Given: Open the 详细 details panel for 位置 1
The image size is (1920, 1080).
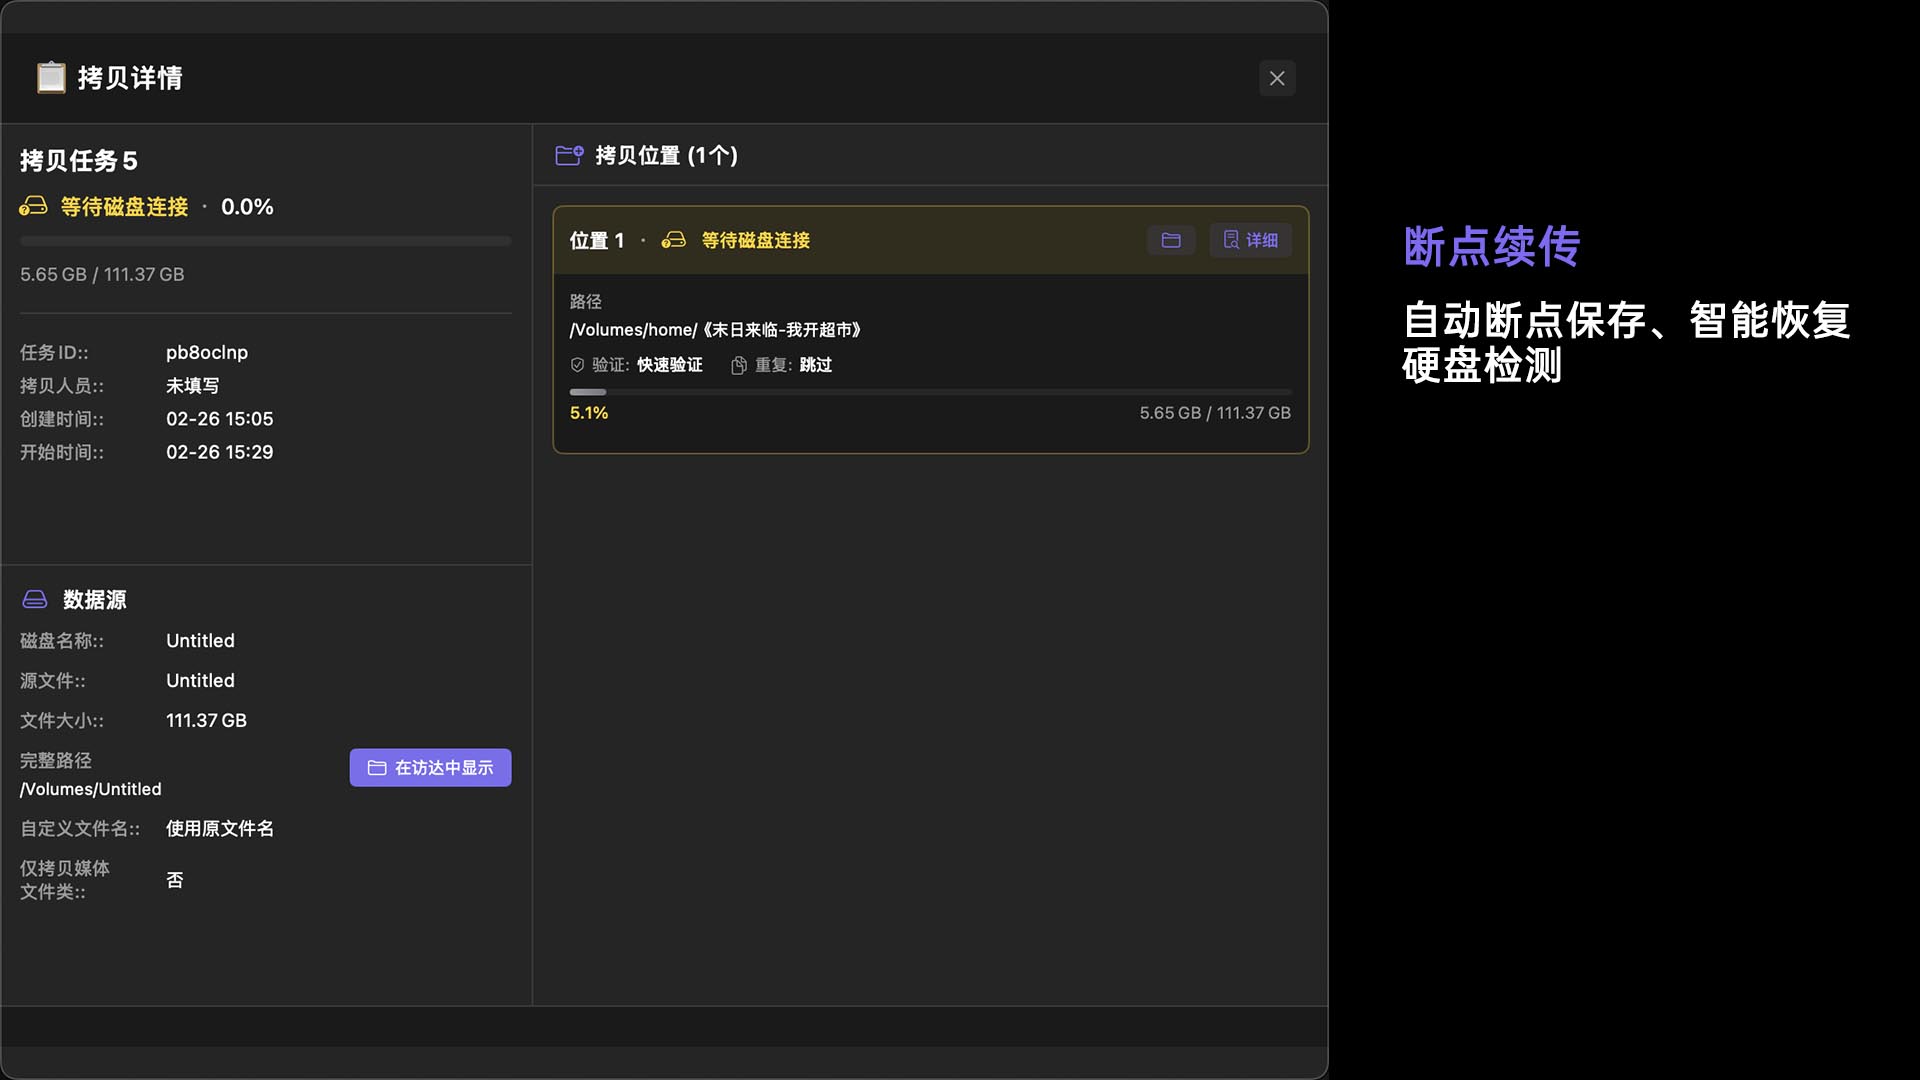Looking at the screenshot, I should click(1250, 240).
